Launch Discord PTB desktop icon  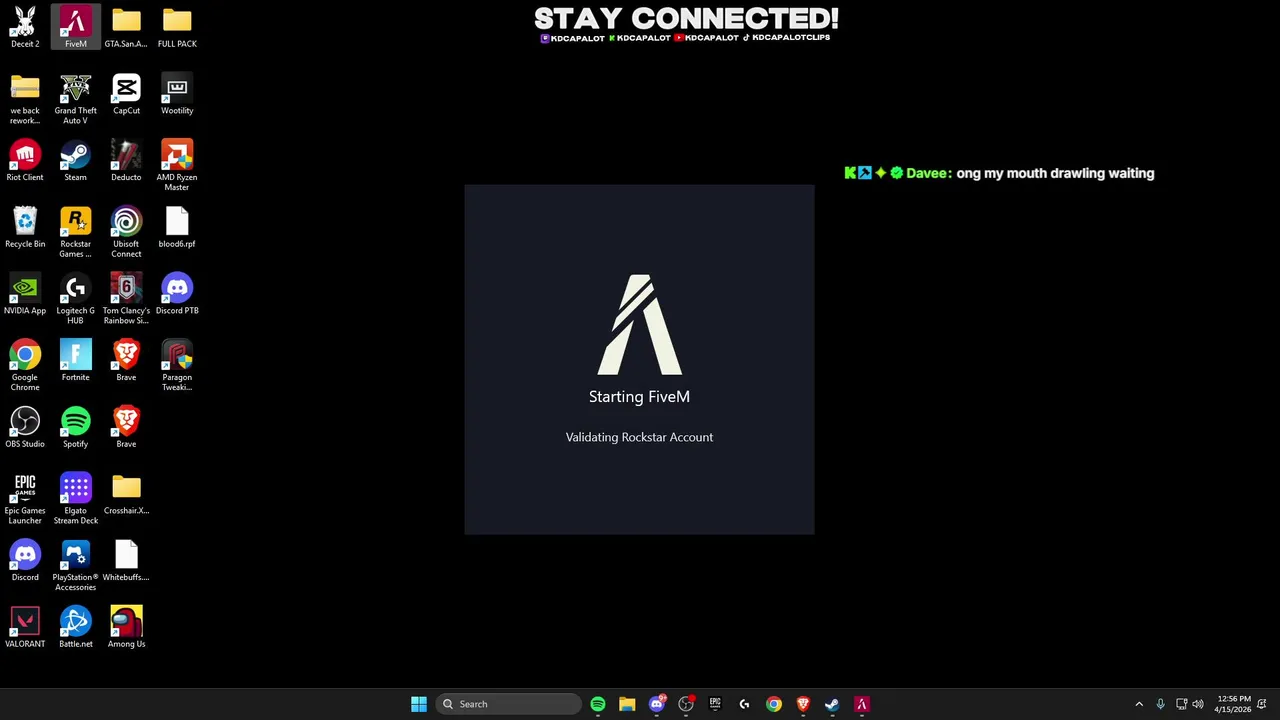pyautogui.click(x=177, y=294)
